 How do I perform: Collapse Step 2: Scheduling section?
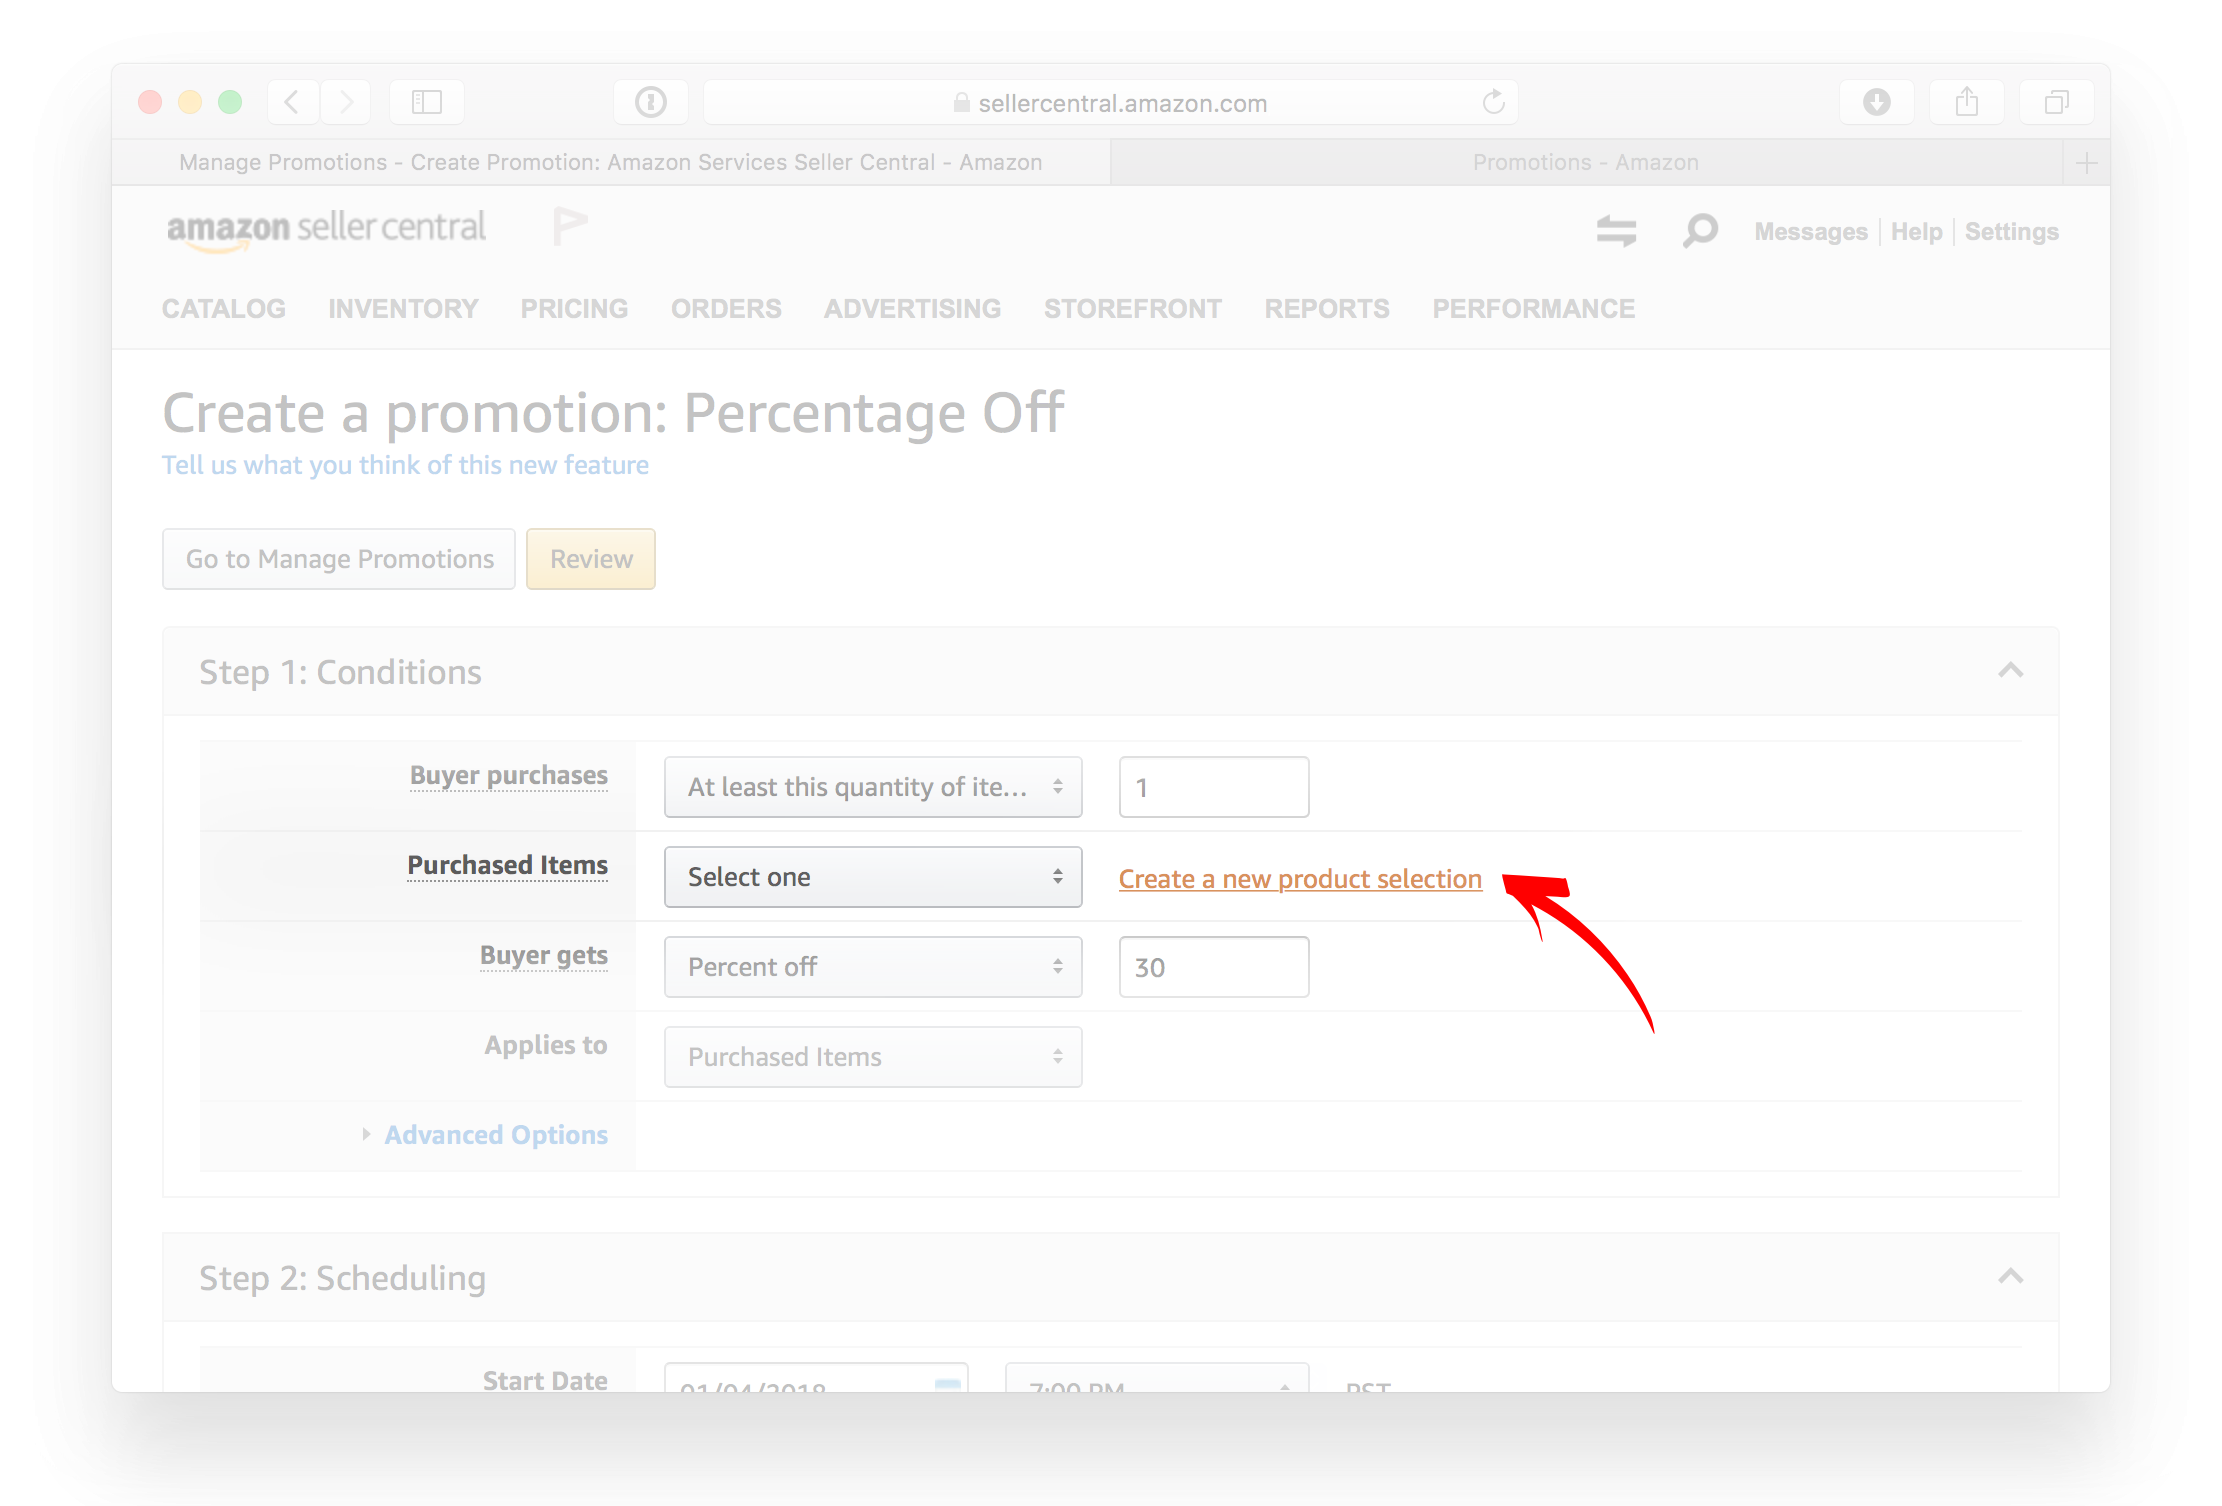(2011, 1277)
